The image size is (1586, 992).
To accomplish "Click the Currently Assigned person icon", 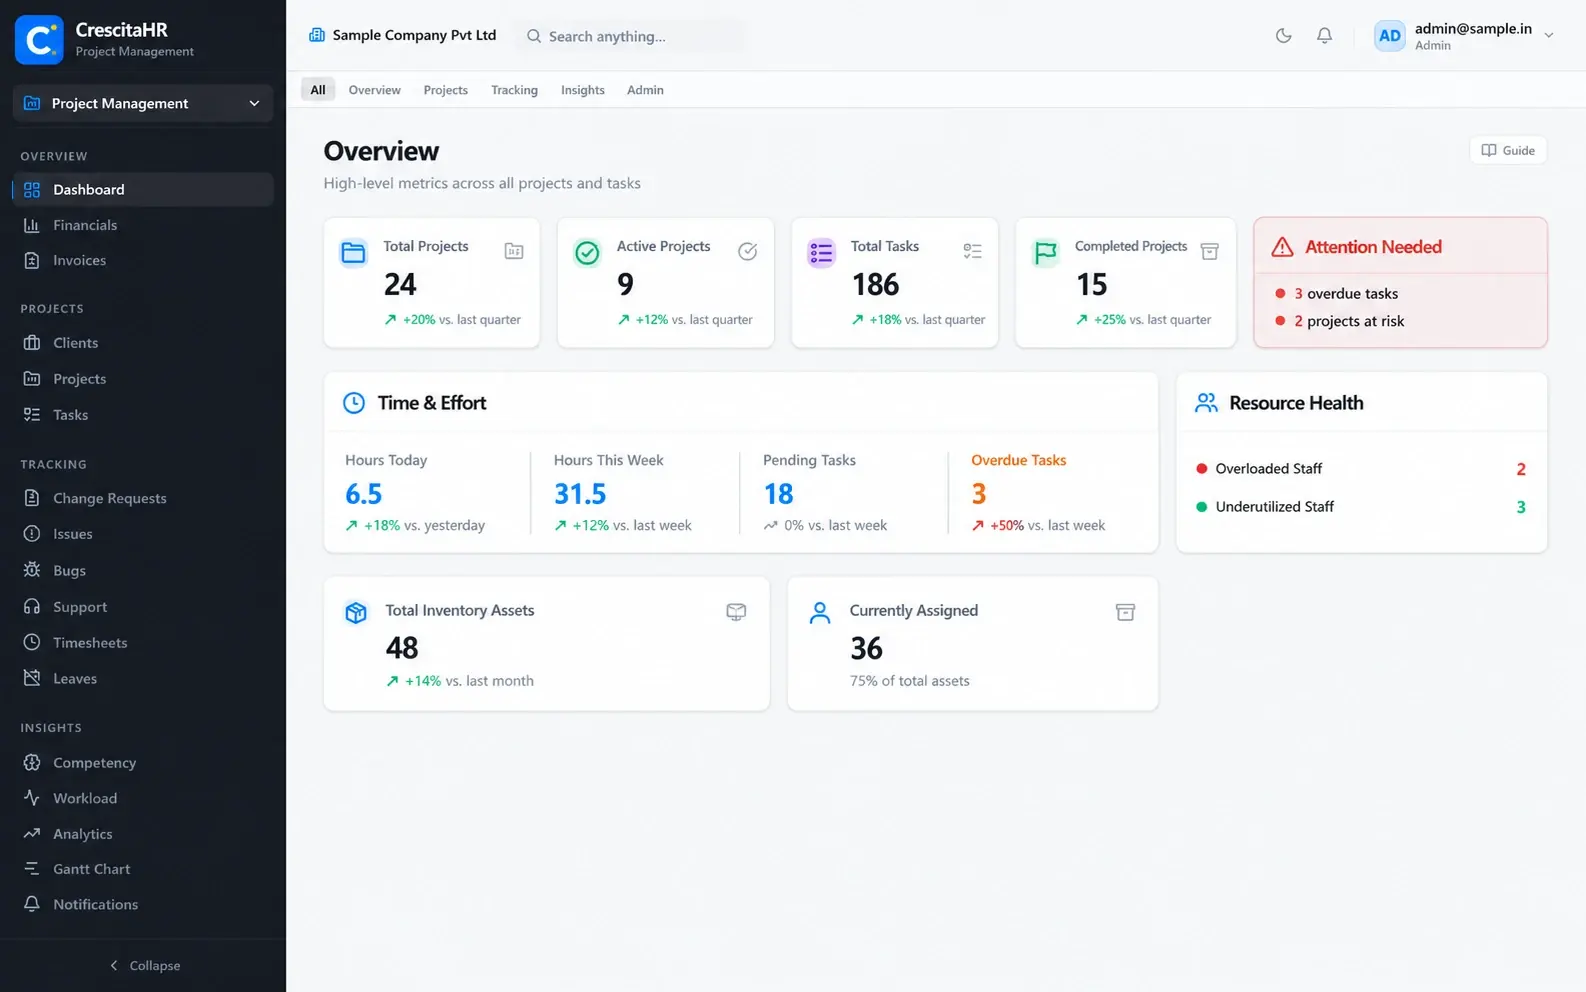I will pos(820,613).
